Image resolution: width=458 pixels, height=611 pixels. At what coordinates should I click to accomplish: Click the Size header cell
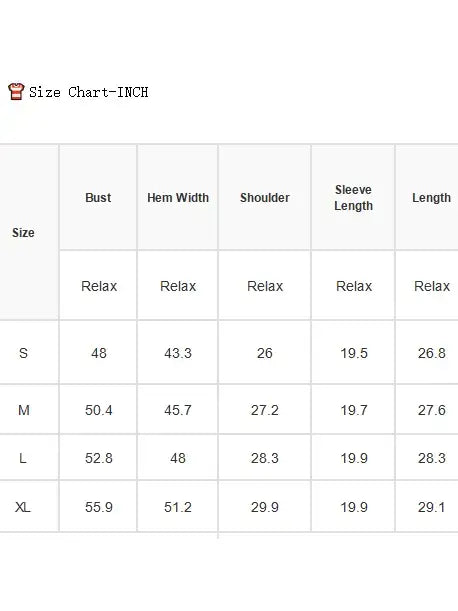coord(23,233)
